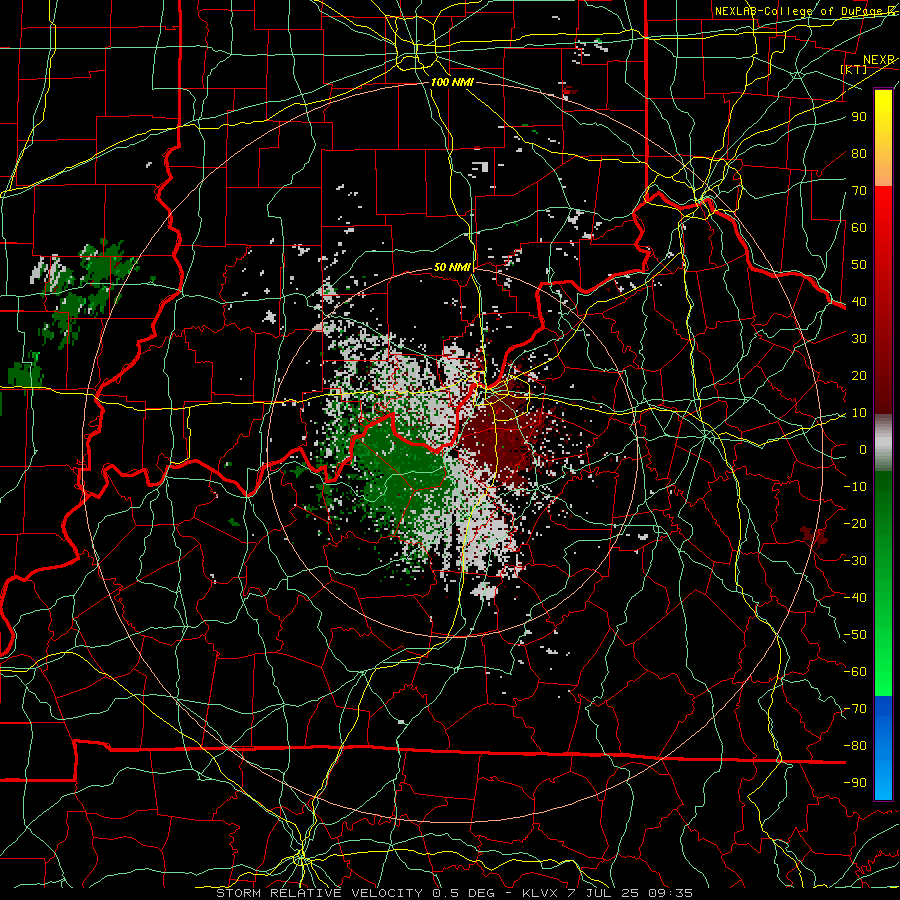The image size is (900, 900).
Task: Click the -70 value on the velocity scale
Action: click(x=855, y=709)
